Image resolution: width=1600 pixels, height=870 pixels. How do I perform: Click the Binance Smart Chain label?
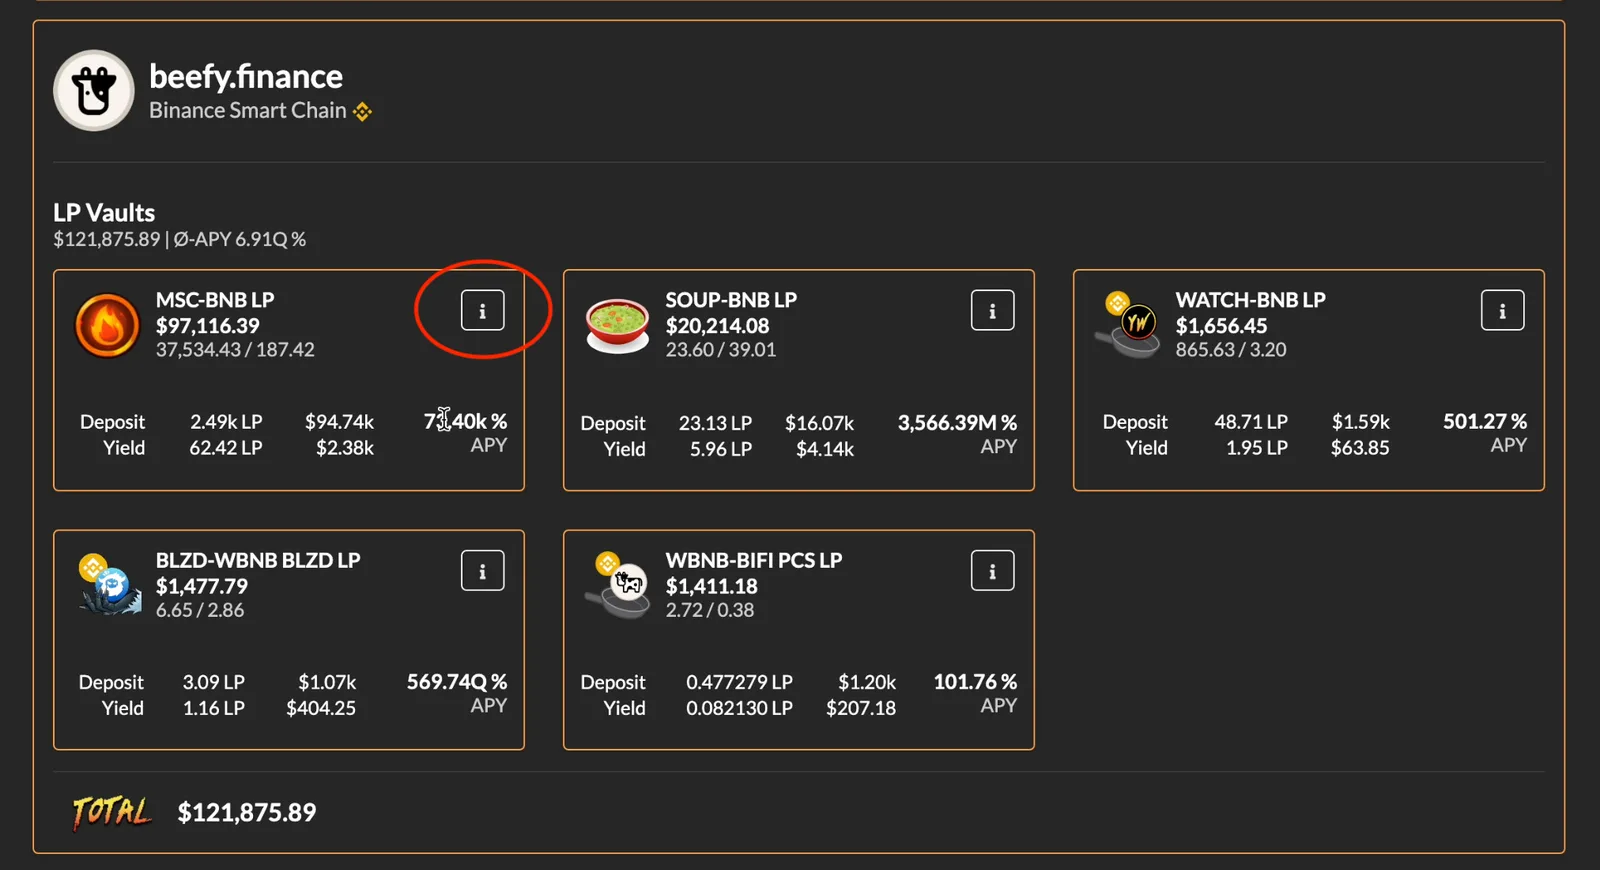[x=248, y=110]
